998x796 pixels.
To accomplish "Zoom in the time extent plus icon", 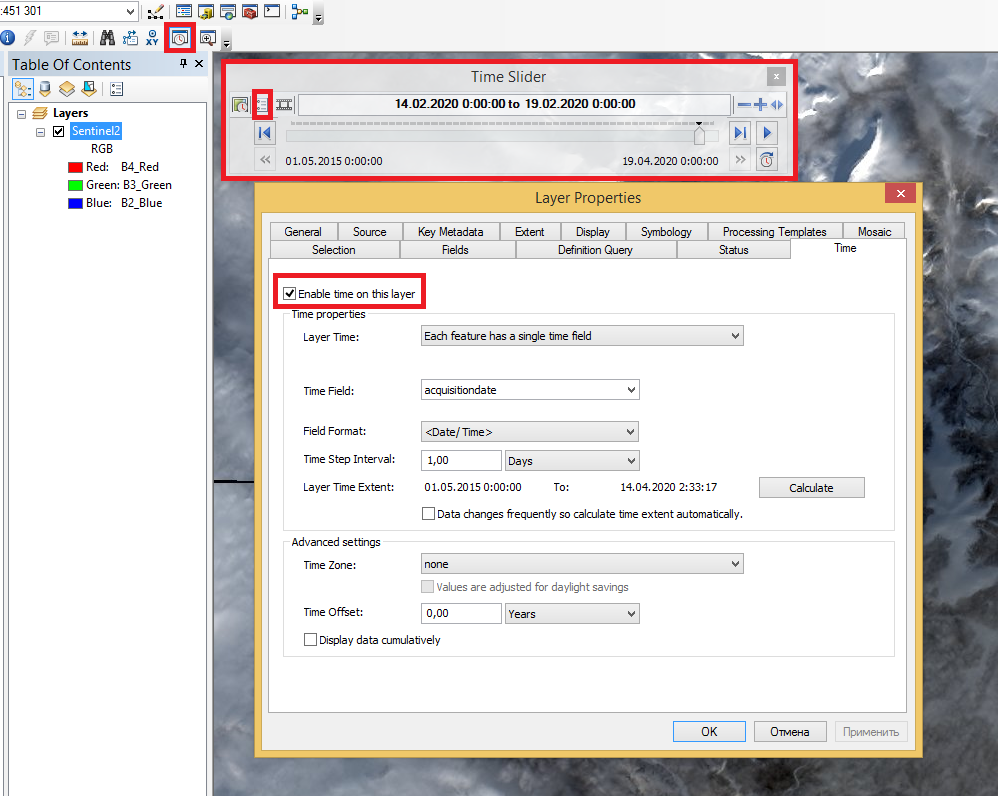I will pyautogui.click(x=760, y=105).
